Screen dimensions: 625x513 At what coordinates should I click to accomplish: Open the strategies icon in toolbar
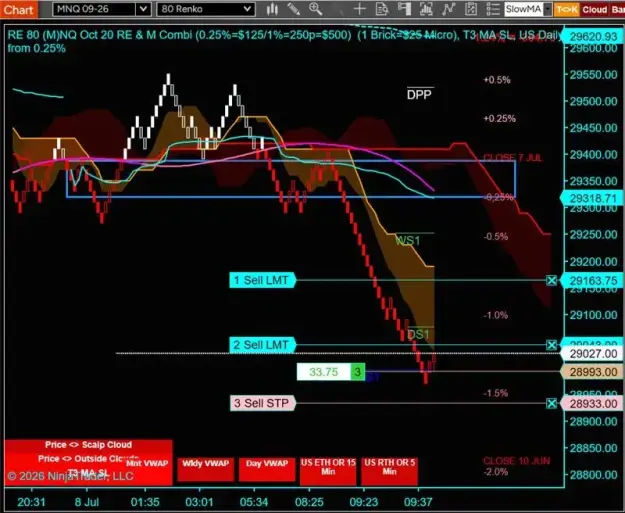tap(471, 9)
